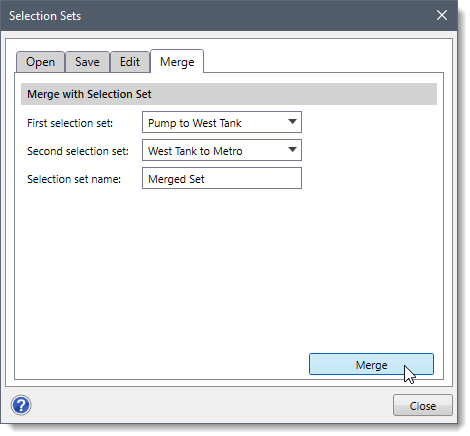Select the Merge tab

[x=177, y=62]
